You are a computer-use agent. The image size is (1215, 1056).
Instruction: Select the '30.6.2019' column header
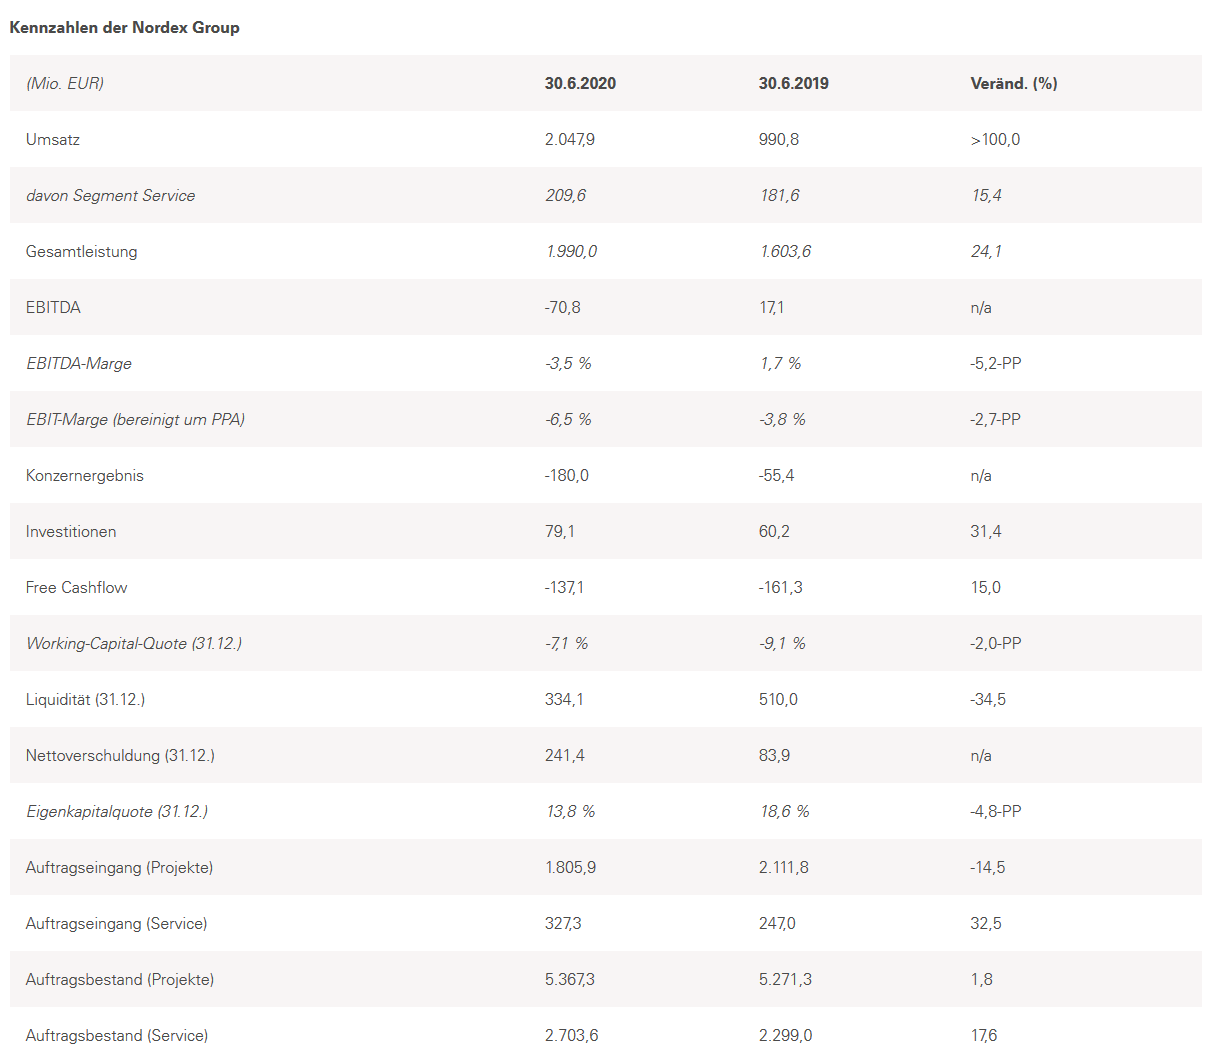(x=793, y=84)
